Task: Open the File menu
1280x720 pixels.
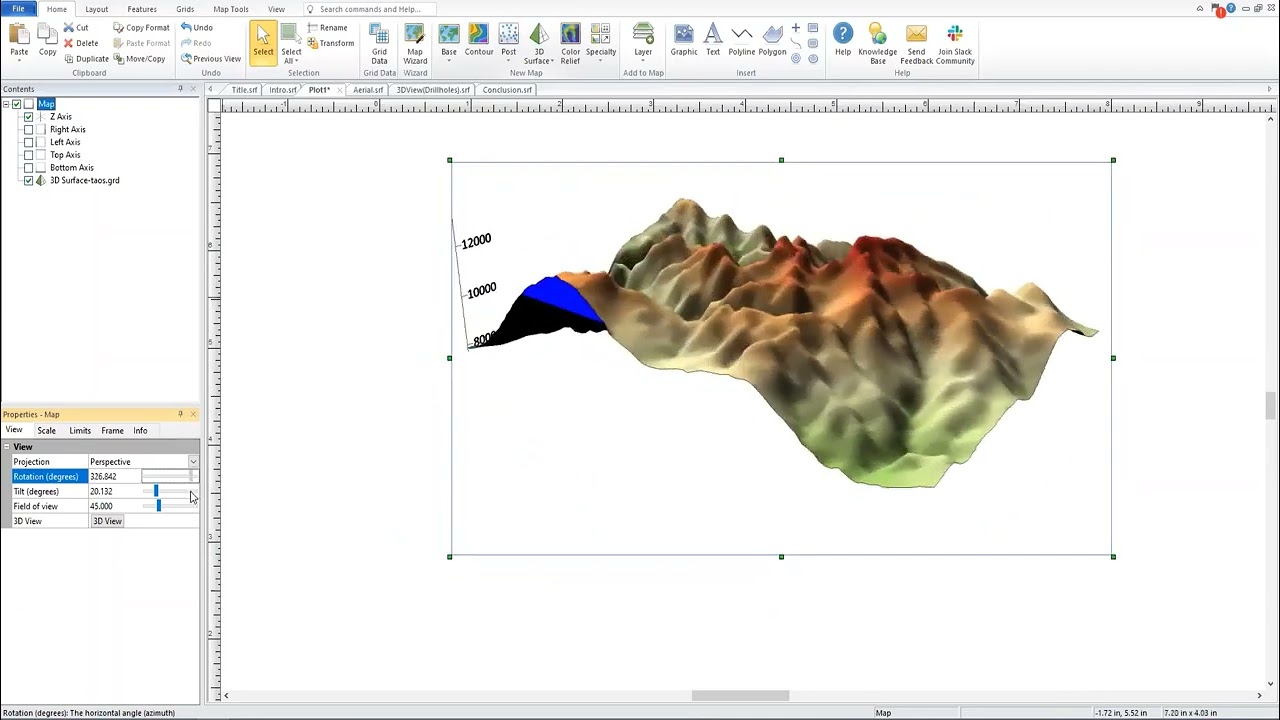Action: coord(18,9)
